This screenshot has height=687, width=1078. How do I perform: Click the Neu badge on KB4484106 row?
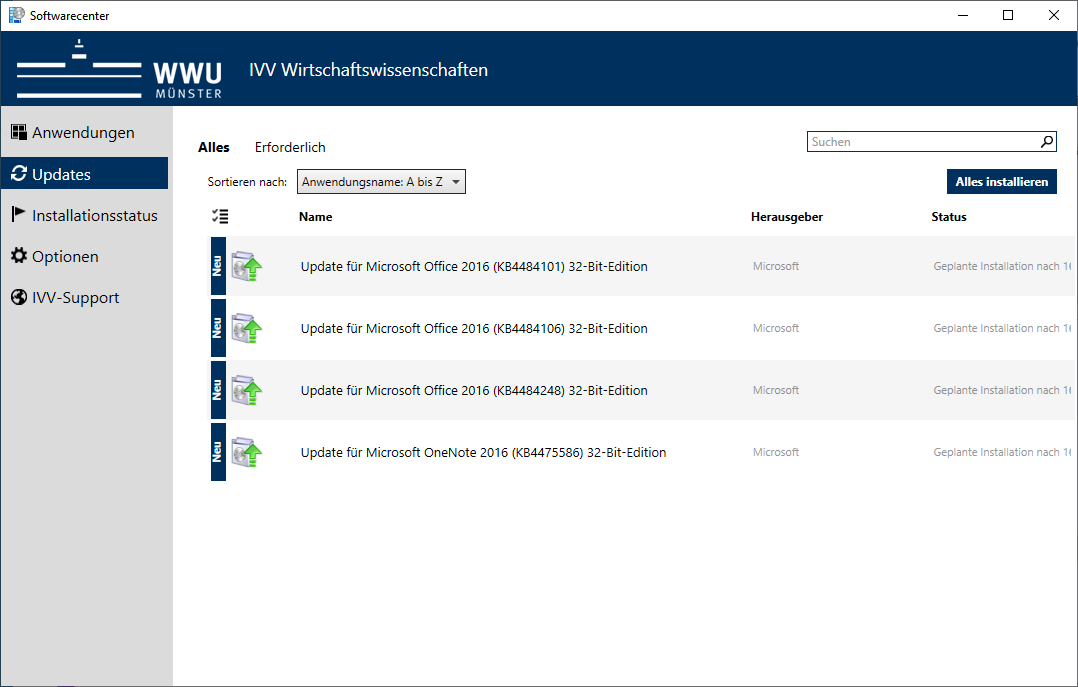(218, 328)
